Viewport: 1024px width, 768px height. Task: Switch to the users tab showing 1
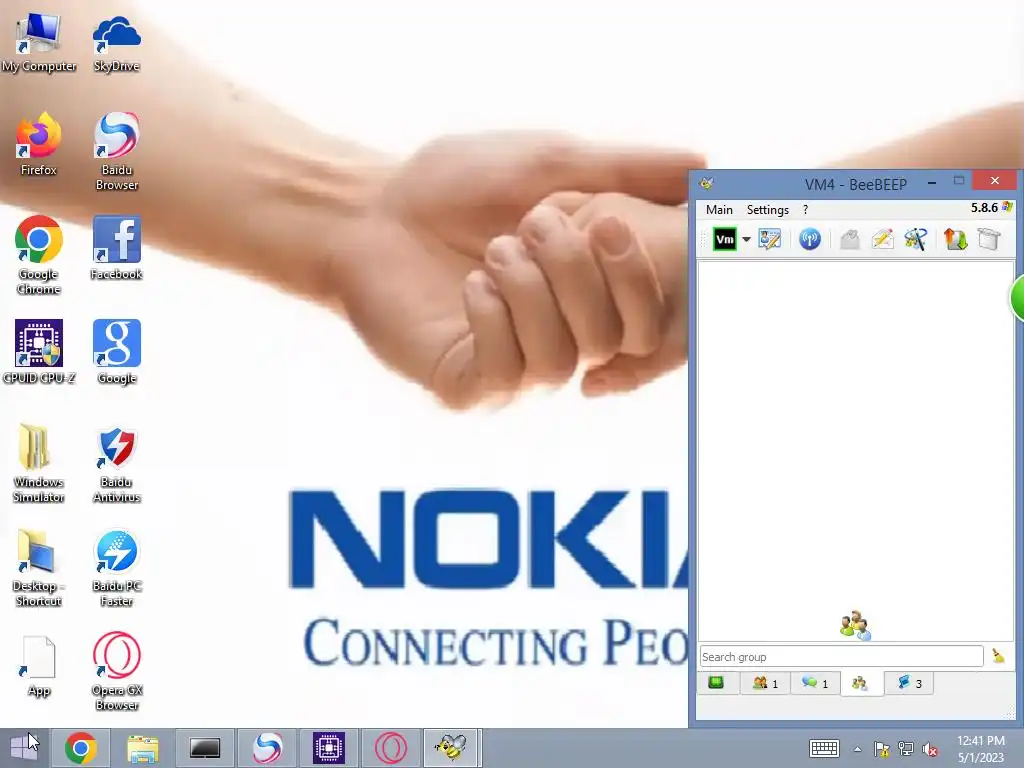tap(765, 683)
